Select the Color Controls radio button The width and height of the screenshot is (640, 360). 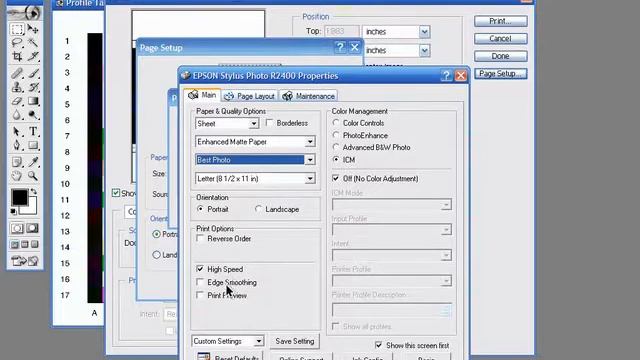click(336, 122)
